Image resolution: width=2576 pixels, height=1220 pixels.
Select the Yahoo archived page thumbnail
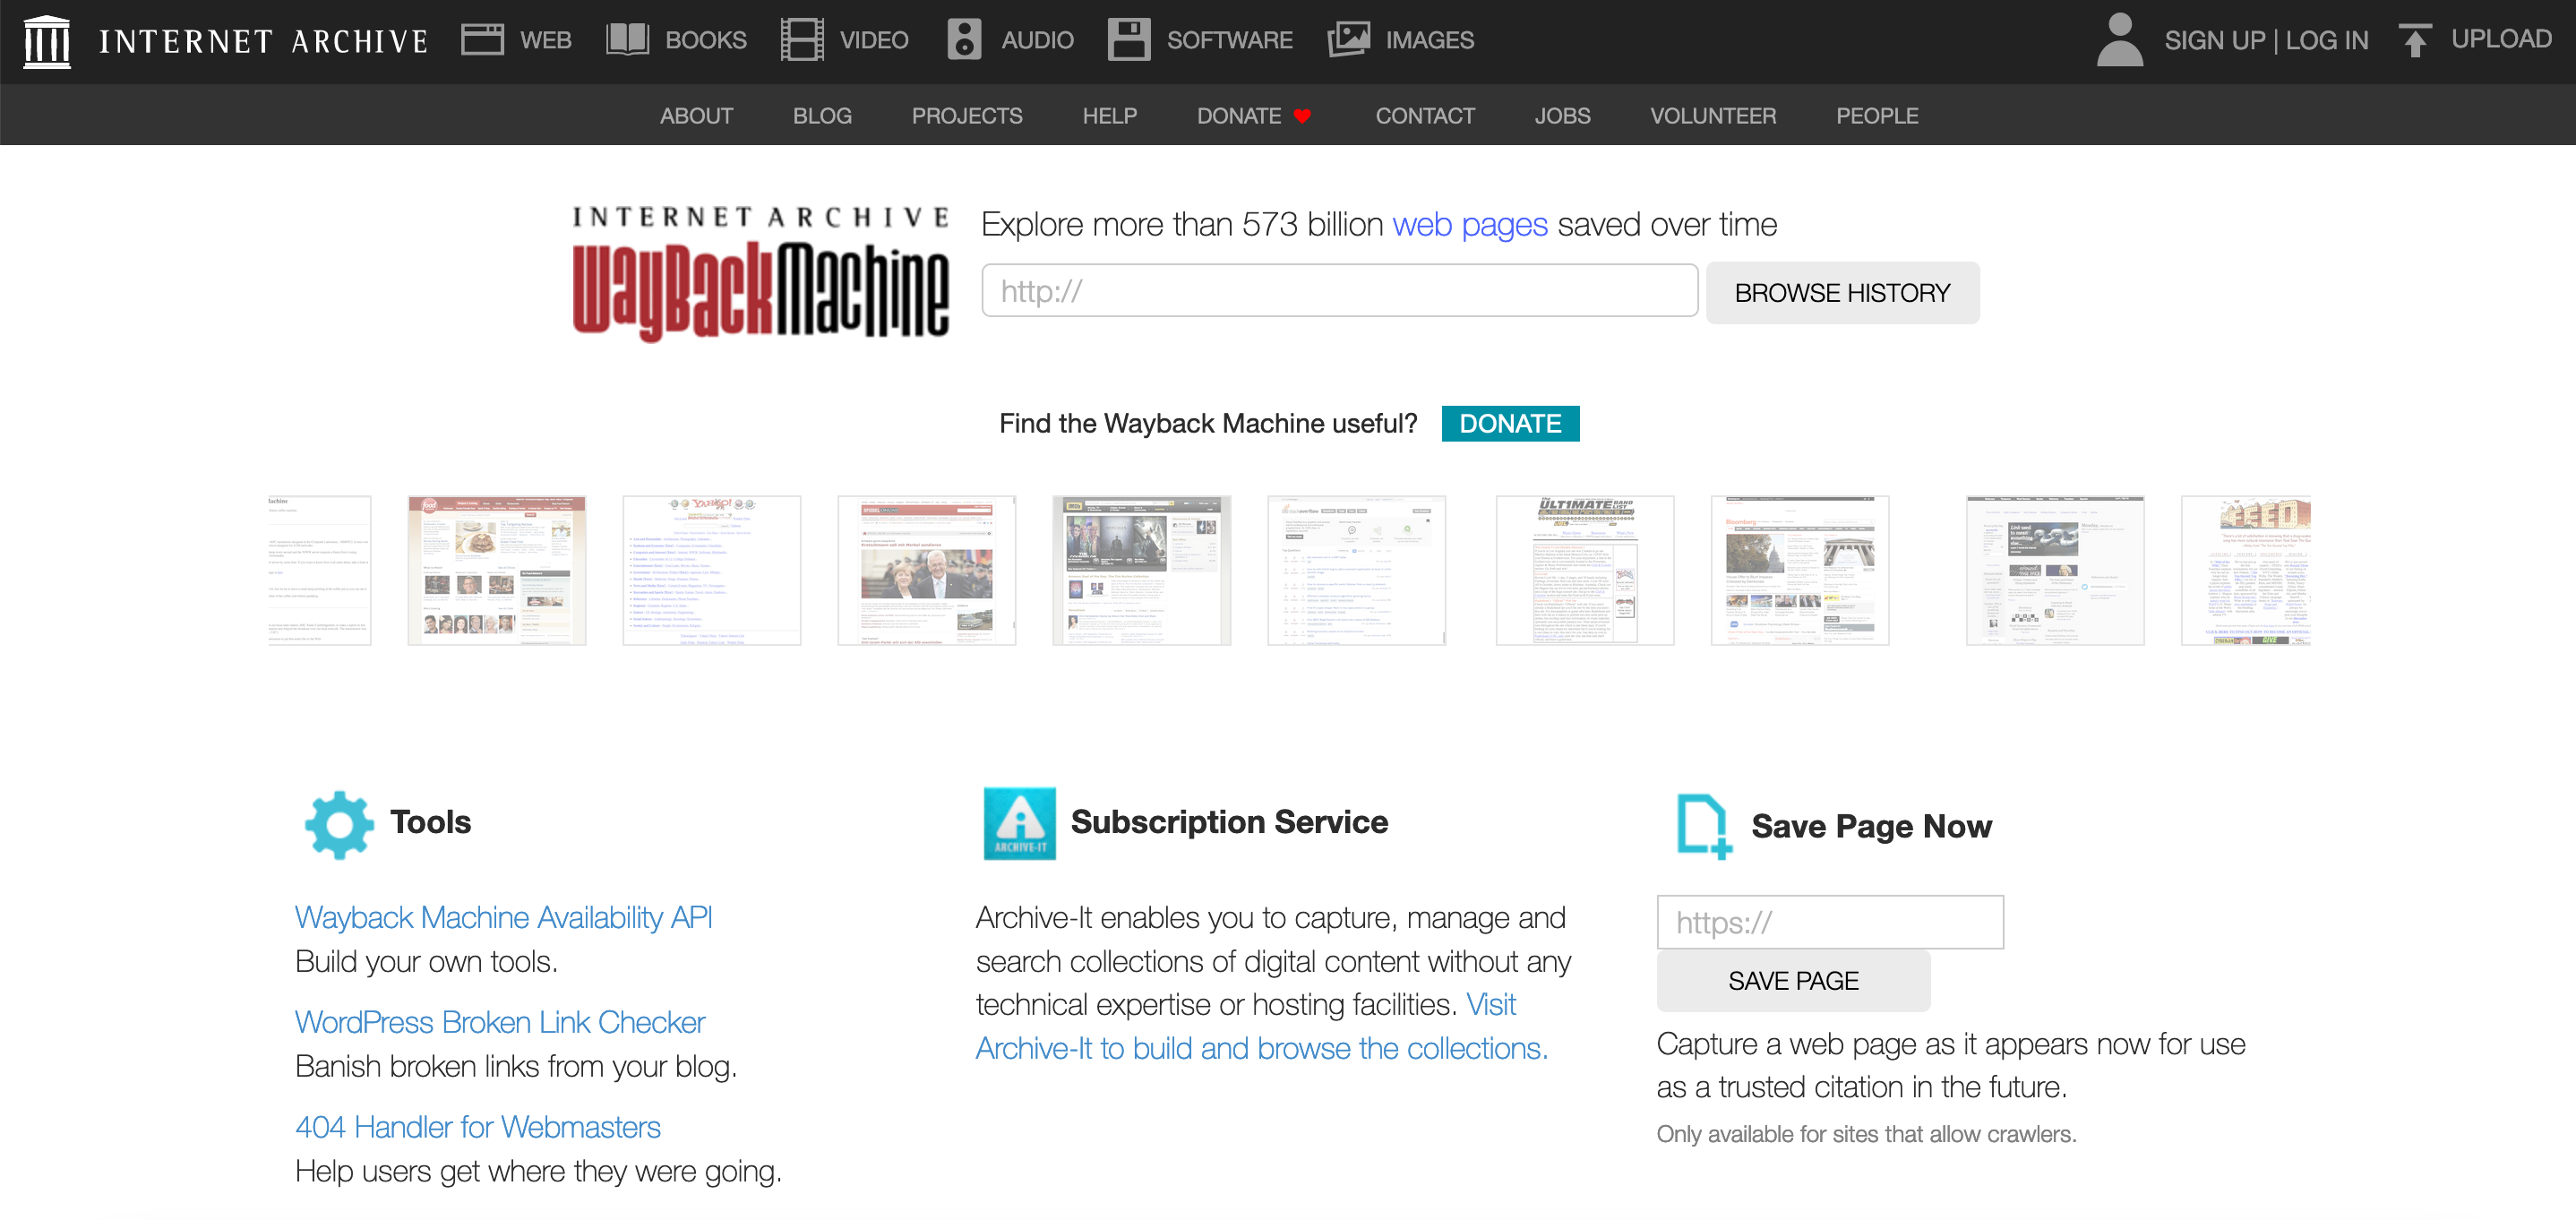pos(711,570)
